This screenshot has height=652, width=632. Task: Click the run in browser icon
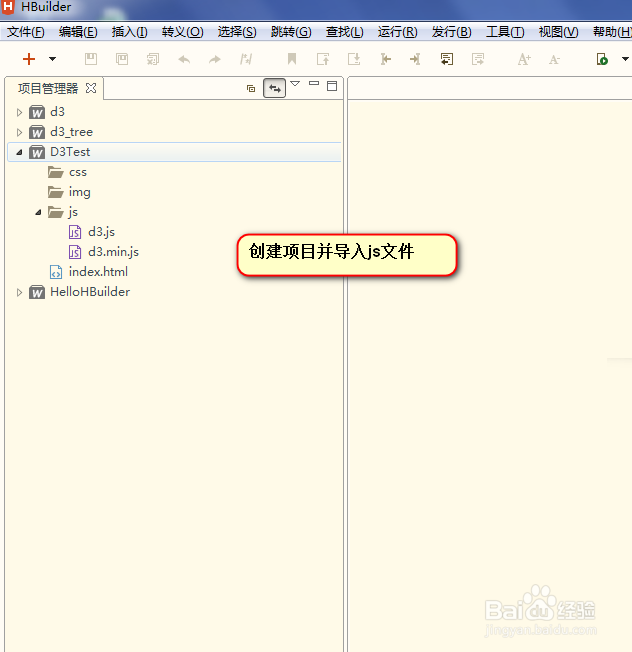602,59
